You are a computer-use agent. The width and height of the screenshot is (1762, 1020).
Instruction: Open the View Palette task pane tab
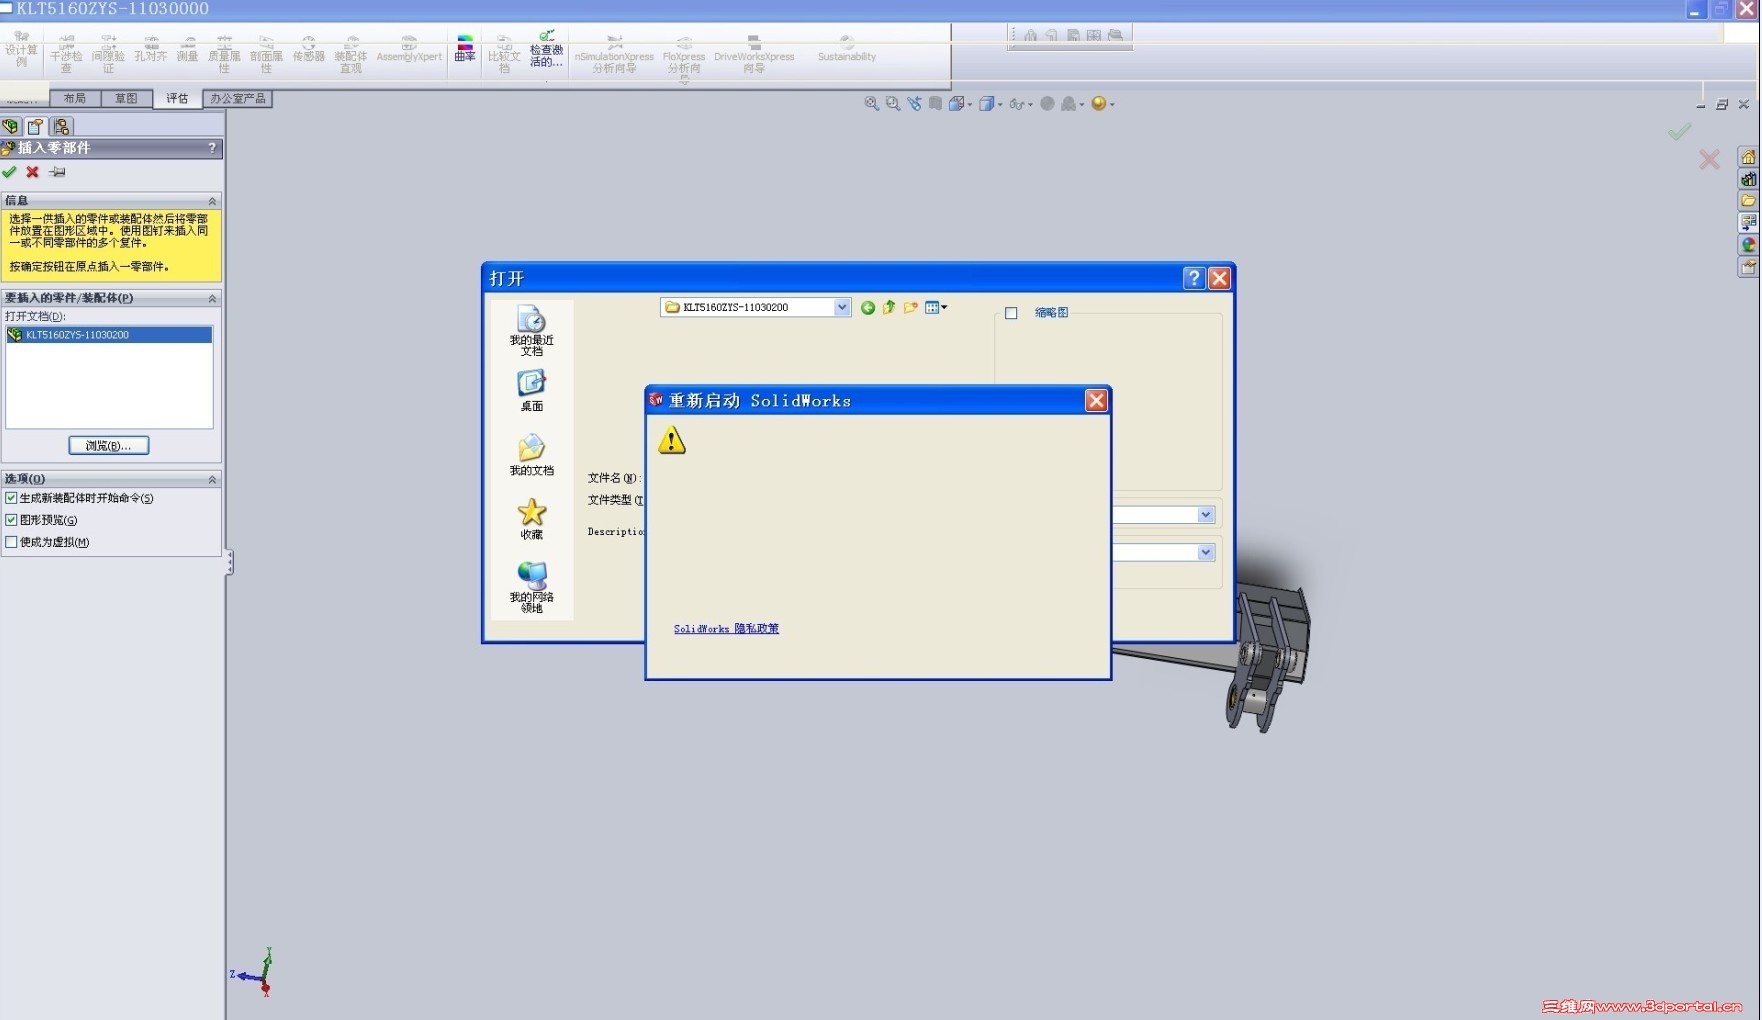[x=1748, y=223]
